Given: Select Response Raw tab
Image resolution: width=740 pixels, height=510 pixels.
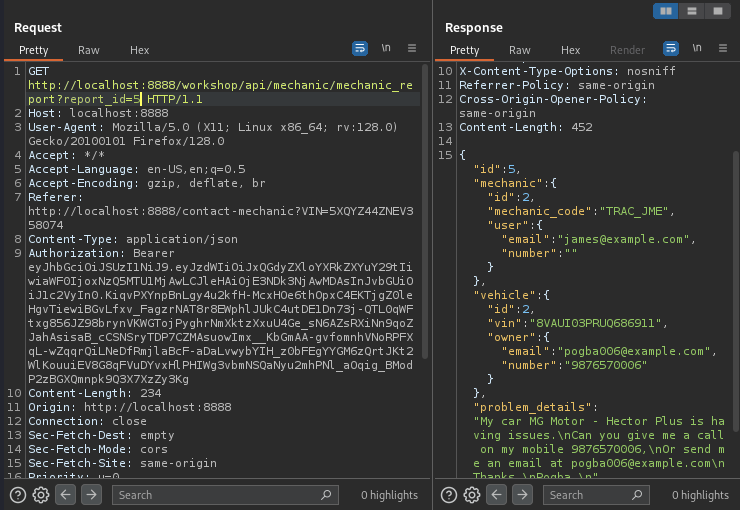Looking at the screenshot, I should 520,50.
